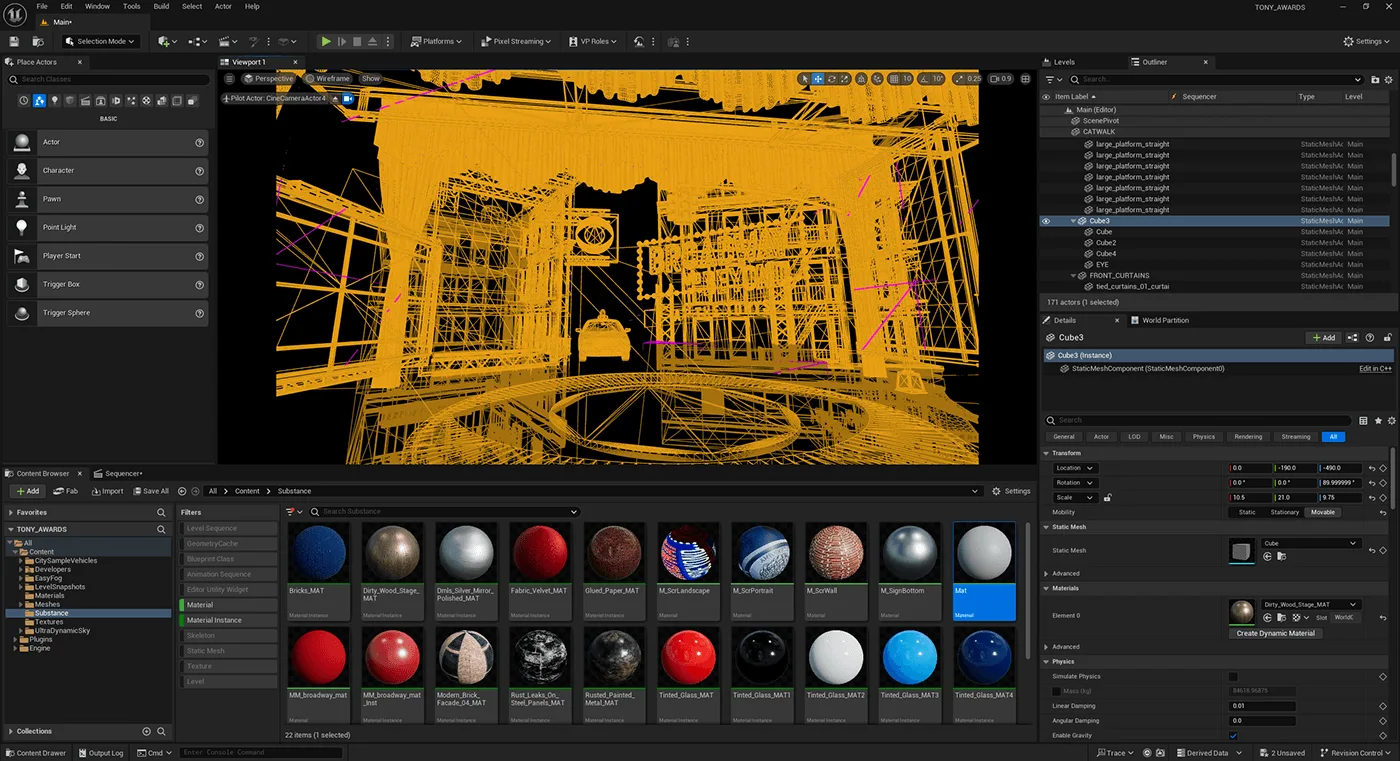Select the Rotate gizmo tool in viewport
Image resolution: width=1400 pixels, height=761 pixels.
click(x=832, y=79)
